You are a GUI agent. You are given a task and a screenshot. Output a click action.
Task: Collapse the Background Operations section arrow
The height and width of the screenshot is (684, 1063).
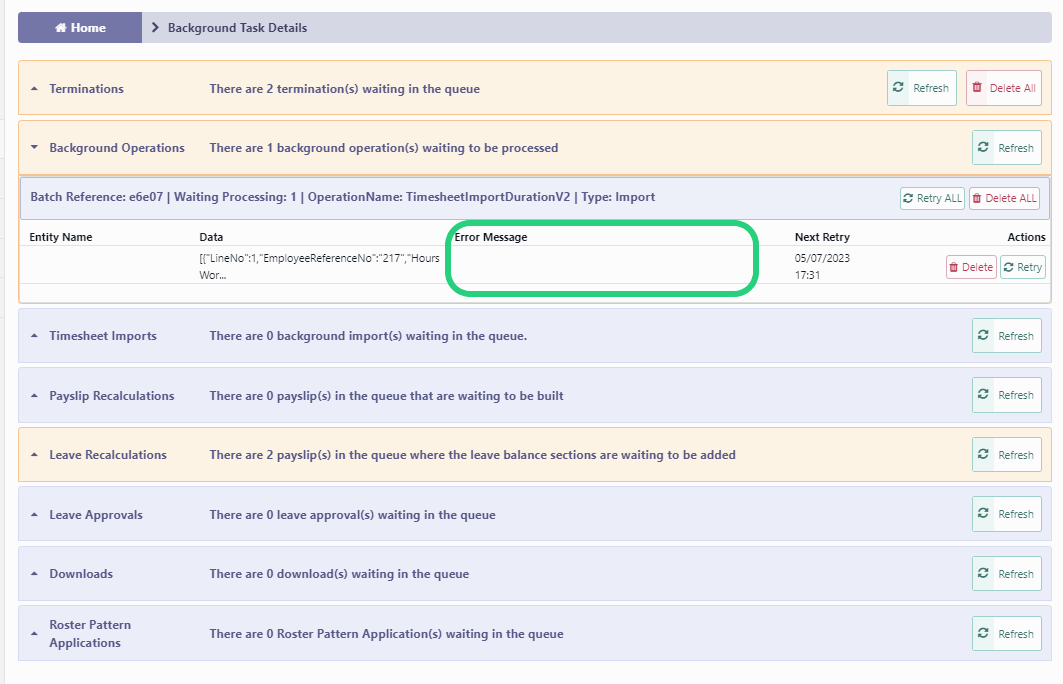(x=35, y=148)
